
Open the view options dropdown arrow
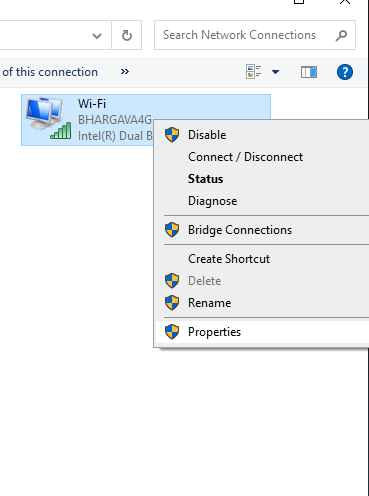pos(275,72)
